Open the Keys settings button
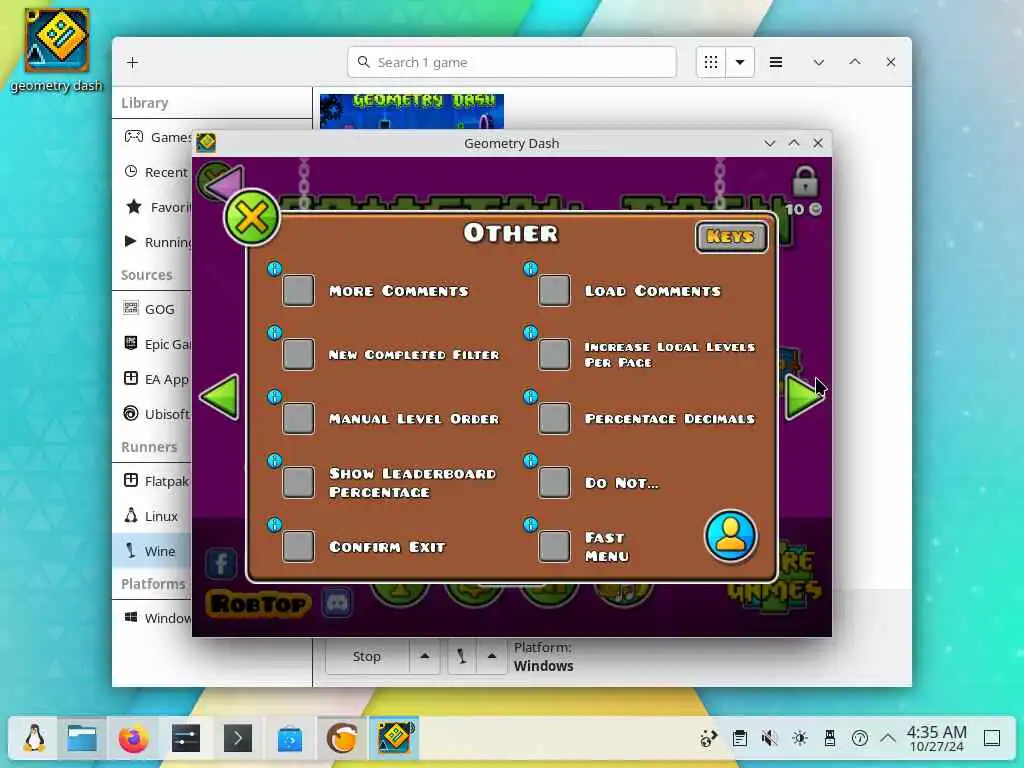This screenshot has width=1024, height=768. tap(731, 236)
